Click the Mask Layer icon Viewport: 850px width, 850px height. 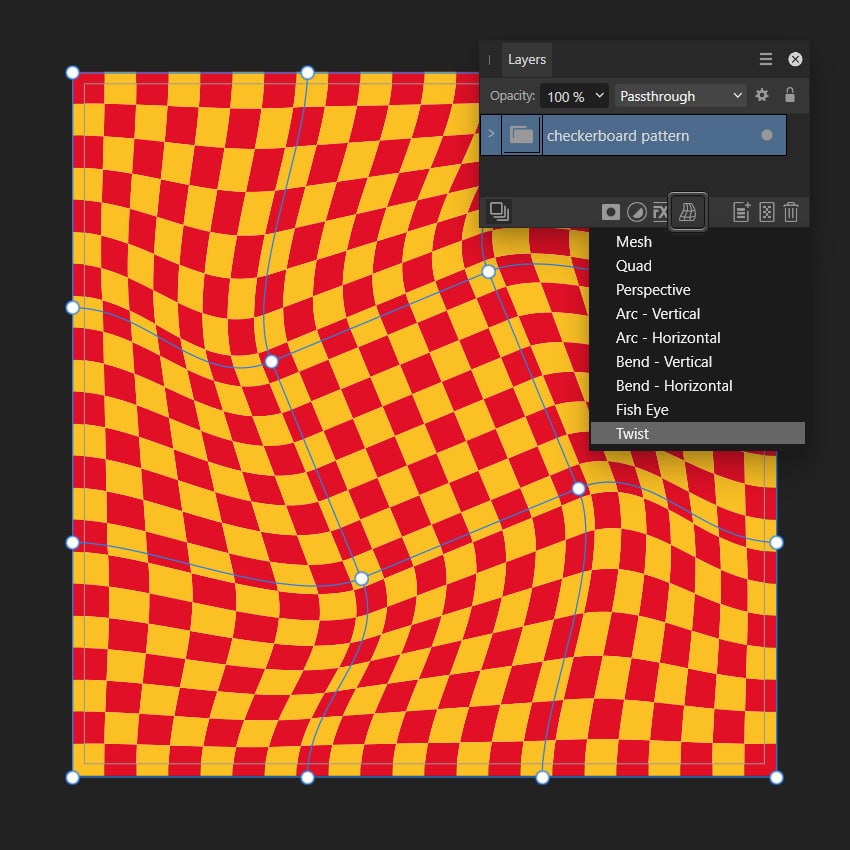coord(609,211)
